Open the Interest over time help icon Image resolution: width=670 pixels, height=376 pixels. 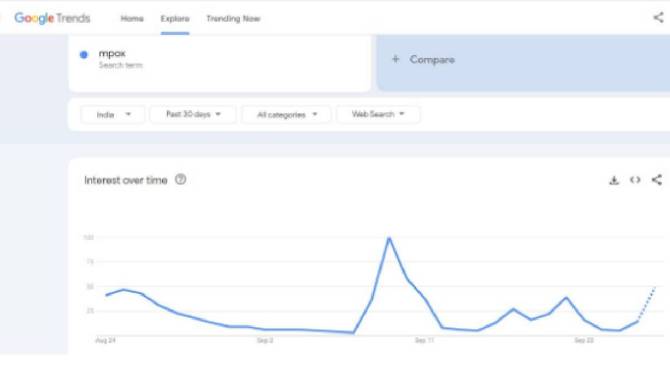[x=180, y=179]
